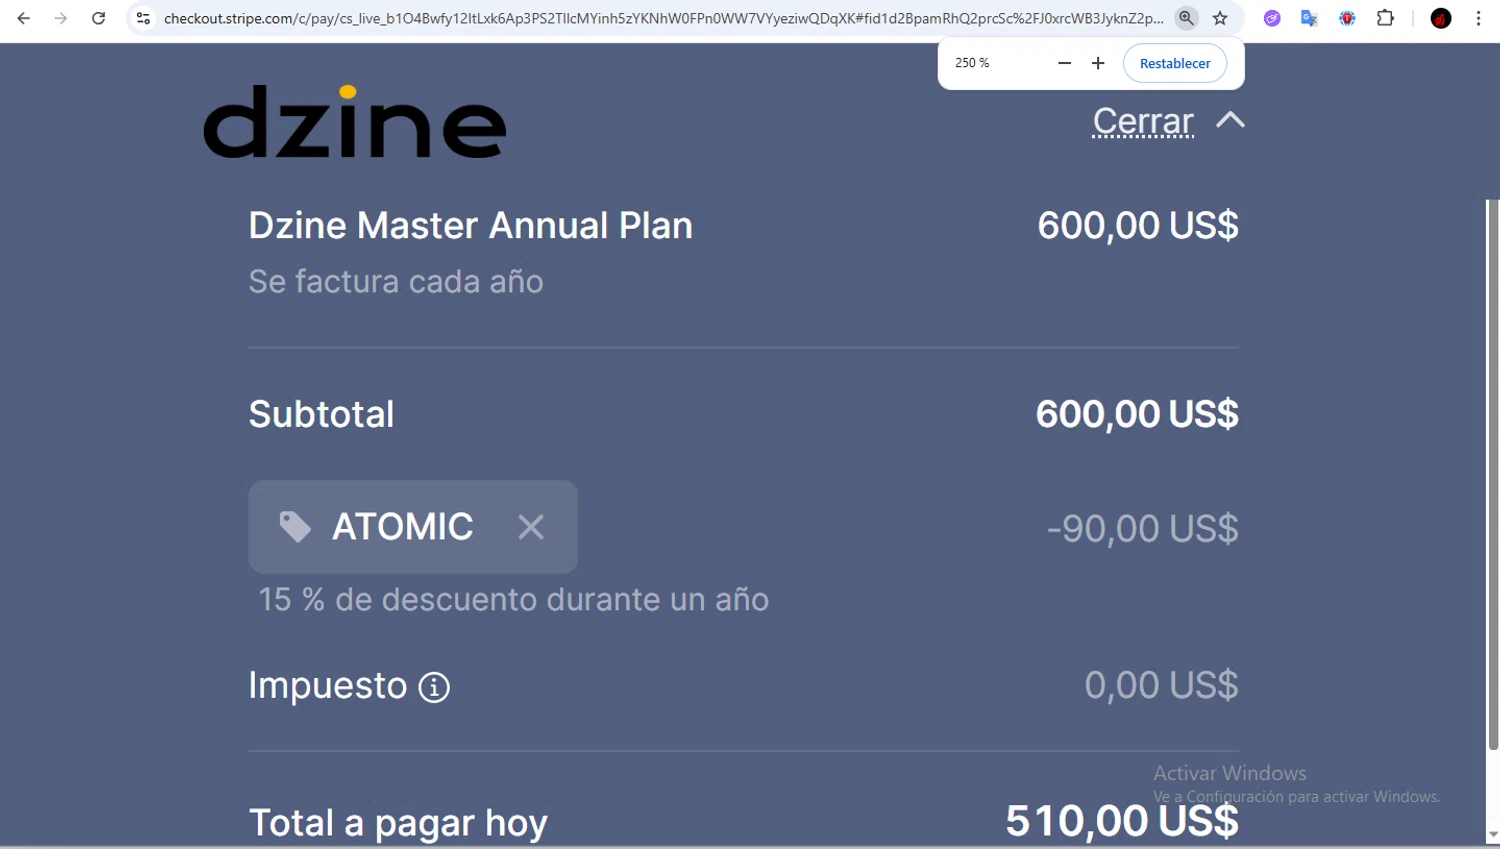Click 'Total a pagar hoy' label
The width and height of the screenshot is (1500, 849).
coord(398,823)
